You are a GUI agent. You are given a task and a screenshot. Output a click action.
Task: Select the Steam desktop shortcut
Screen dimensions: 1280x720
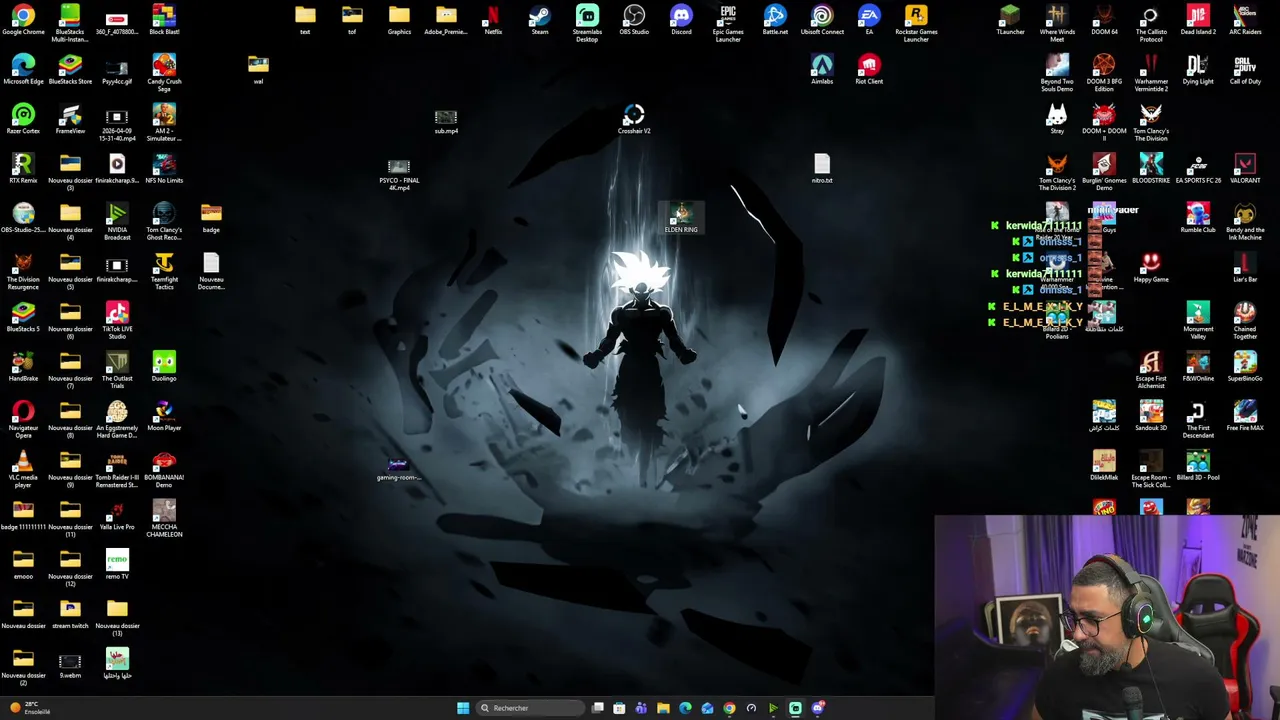click(540, 20)
